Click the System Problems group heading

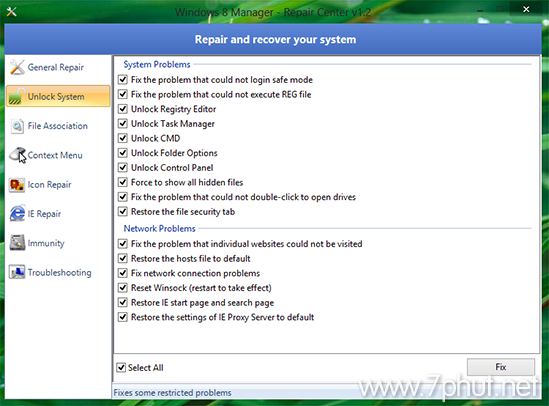click(x=157, y=64)
